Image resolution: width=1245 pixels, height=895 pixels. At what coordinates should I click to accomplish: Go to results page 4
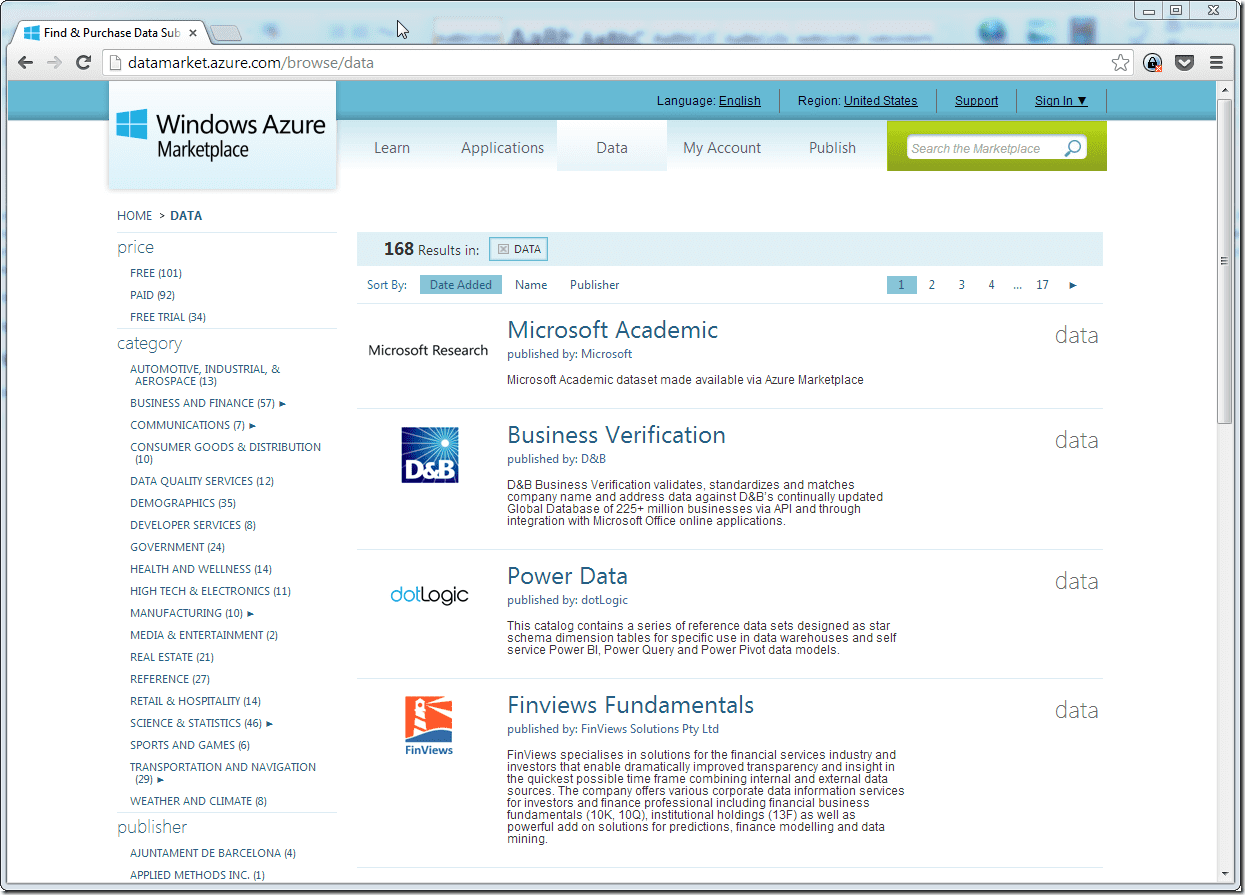991,285
